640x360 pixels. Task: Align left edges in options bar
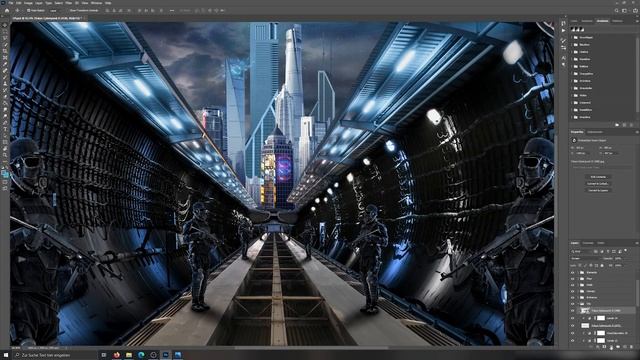[107, 10]
